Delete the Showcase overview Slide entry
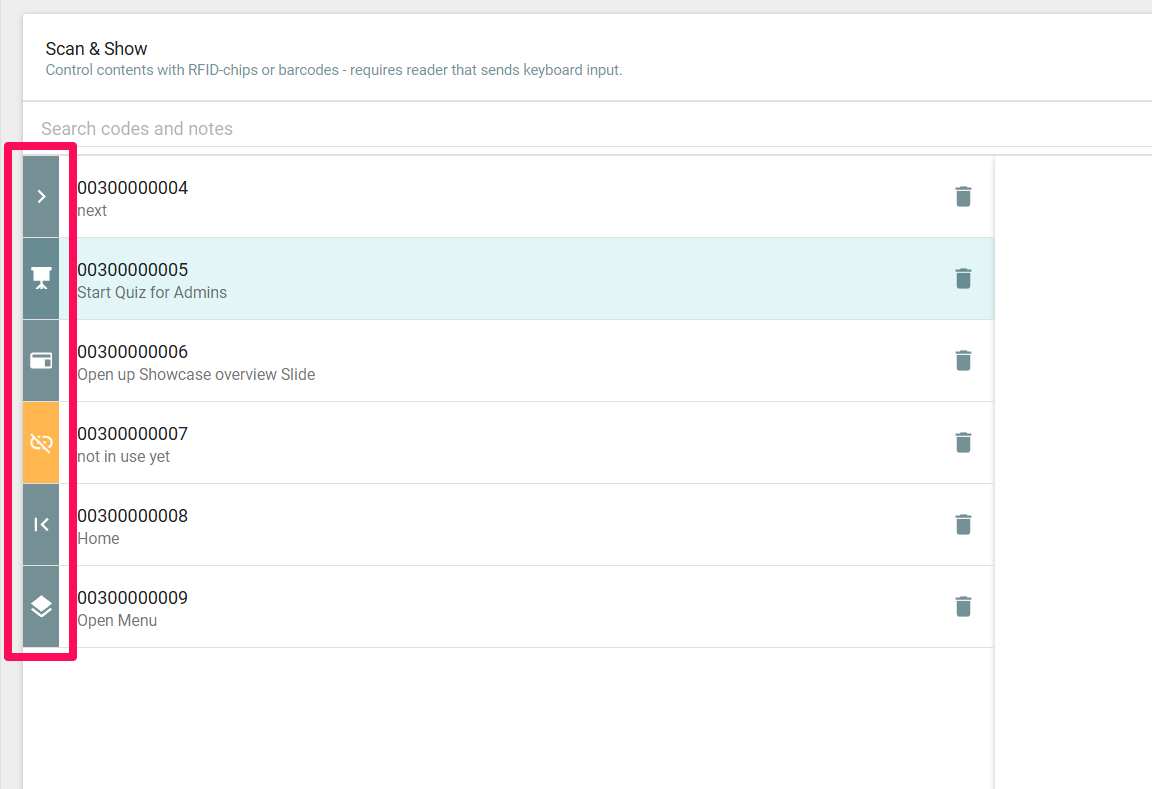This screenshot has width=1152, height=789. 962,361
